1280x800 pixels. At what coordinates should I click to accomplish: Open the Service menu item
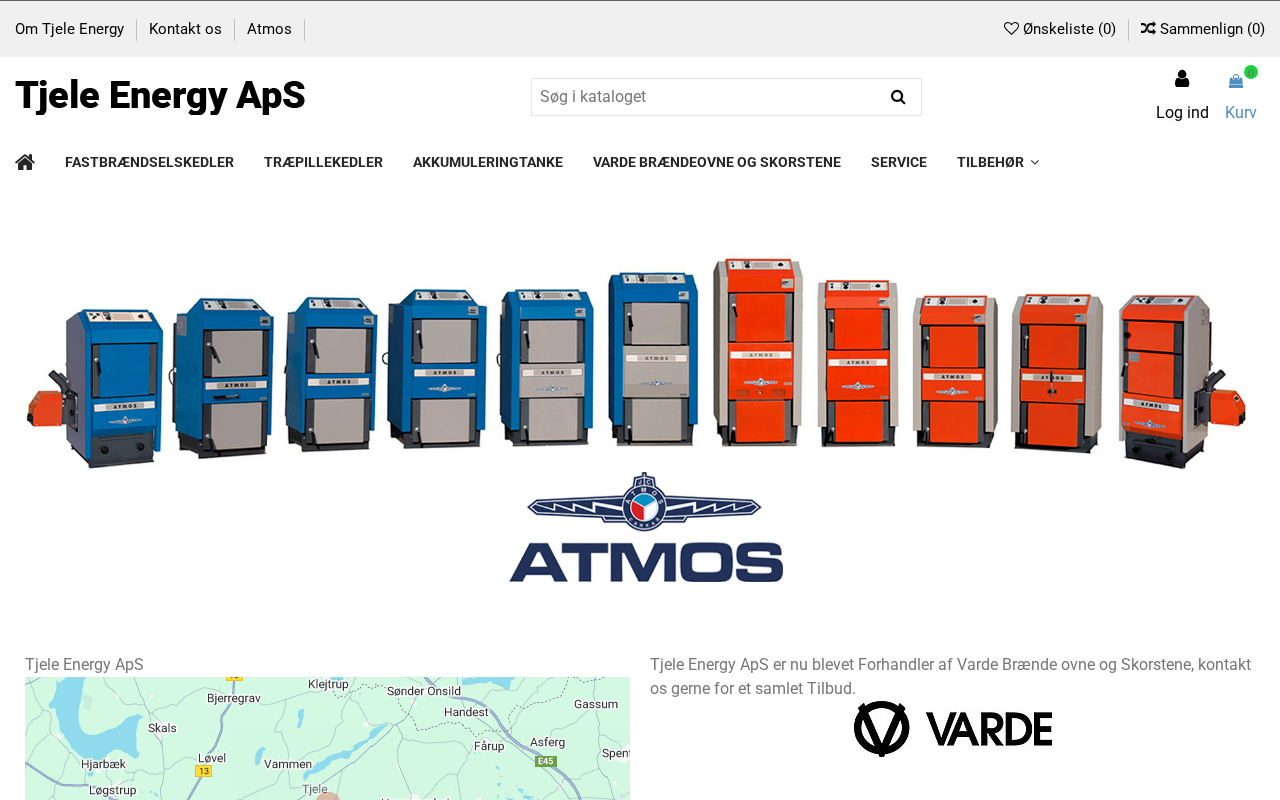tap(899, 162)
